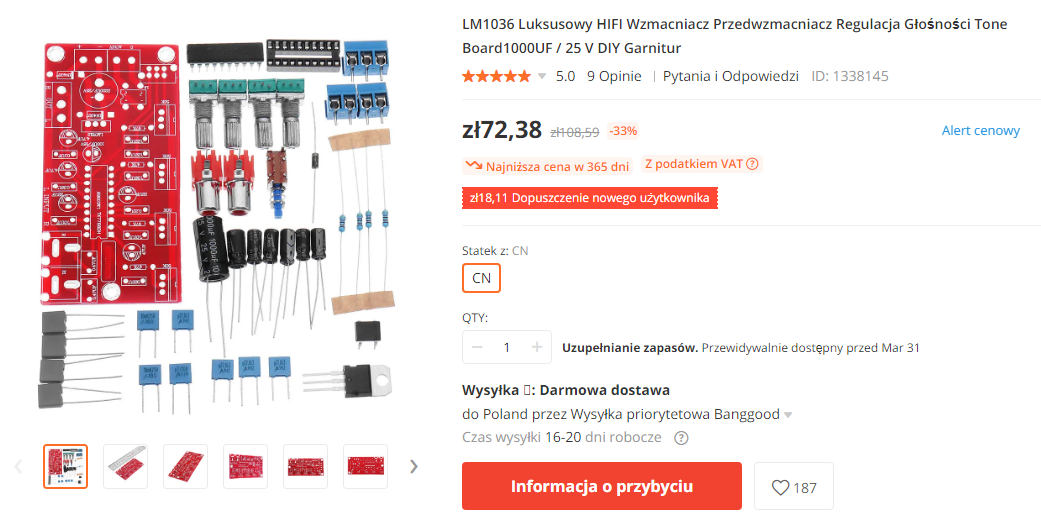Click the lowest price trend arrow icon
This screenshot has width=1041, height=517.
pyautogui.click(x=474, y=166)
